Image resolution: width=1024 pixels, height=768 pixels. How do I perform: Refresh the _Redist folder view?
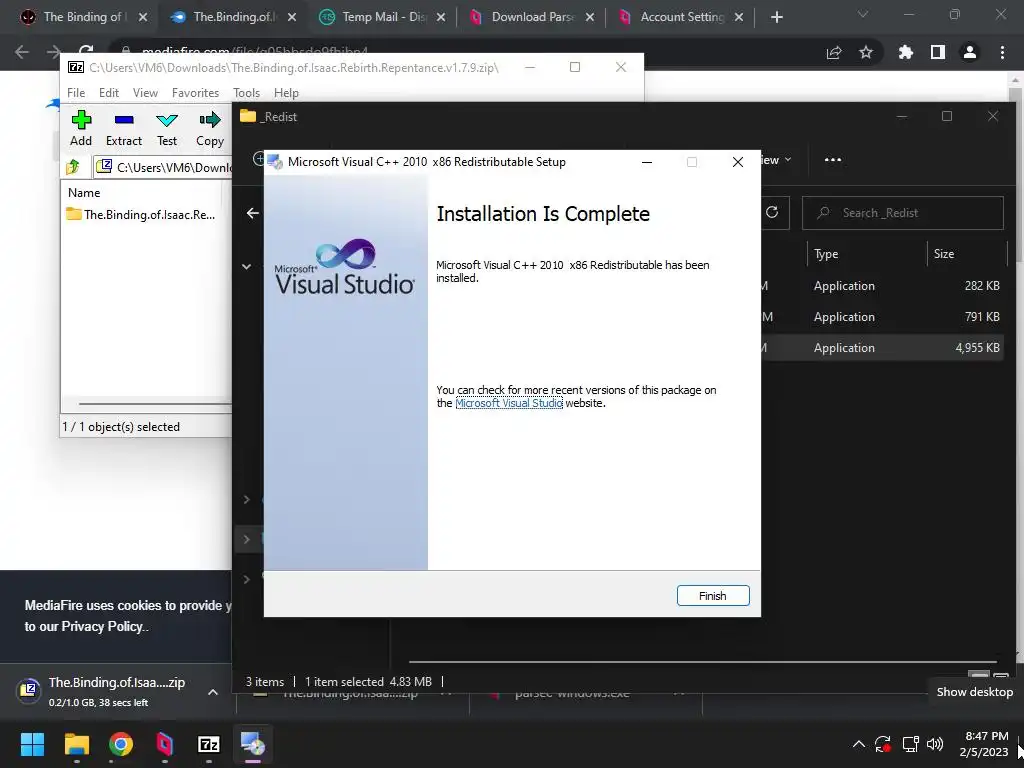tap(772, 212)
